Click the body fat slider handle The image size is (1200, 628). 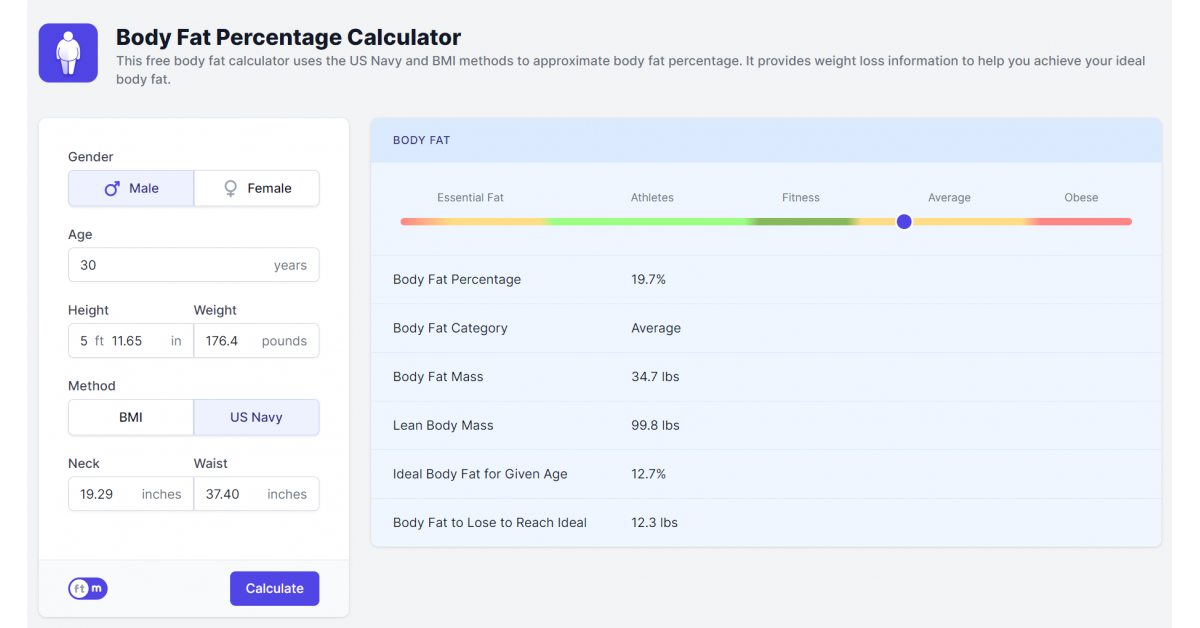pyautogui.click(x=904, y=222)
